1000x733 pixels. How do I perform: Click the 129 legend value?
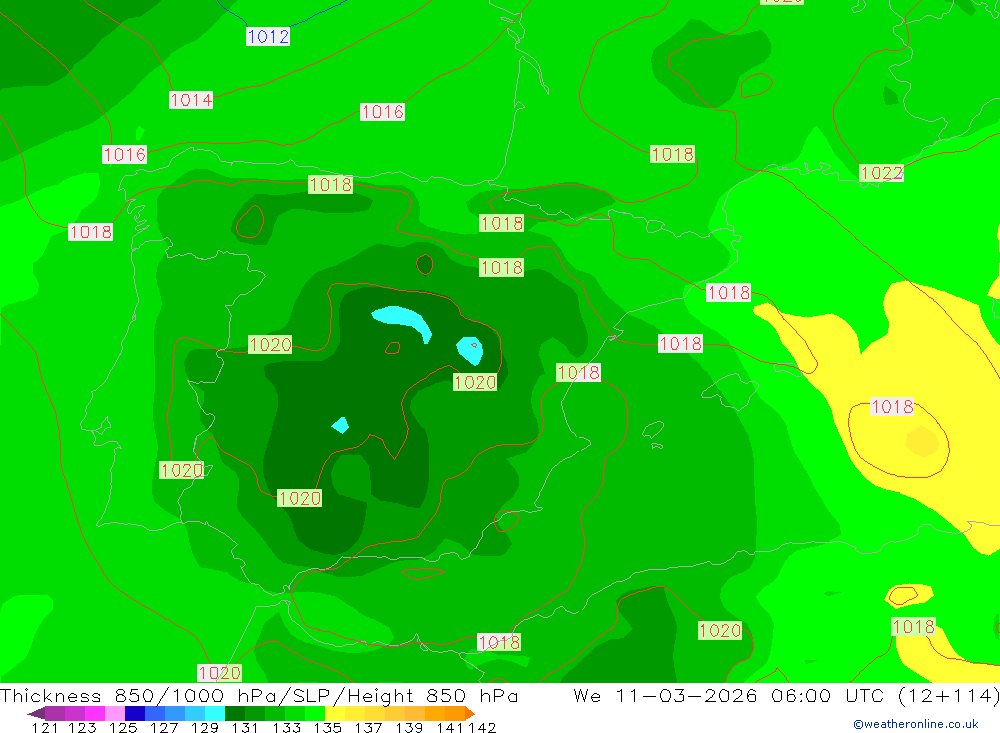click(205, 727)
